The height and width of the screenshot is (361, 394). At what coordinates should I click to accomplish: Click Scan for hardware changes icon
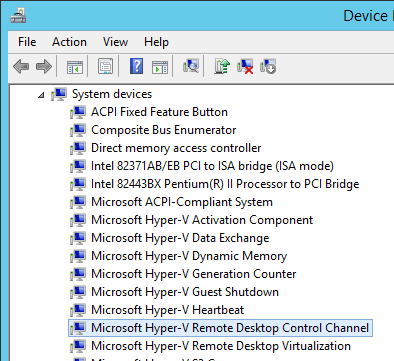(x=191, y=66)
